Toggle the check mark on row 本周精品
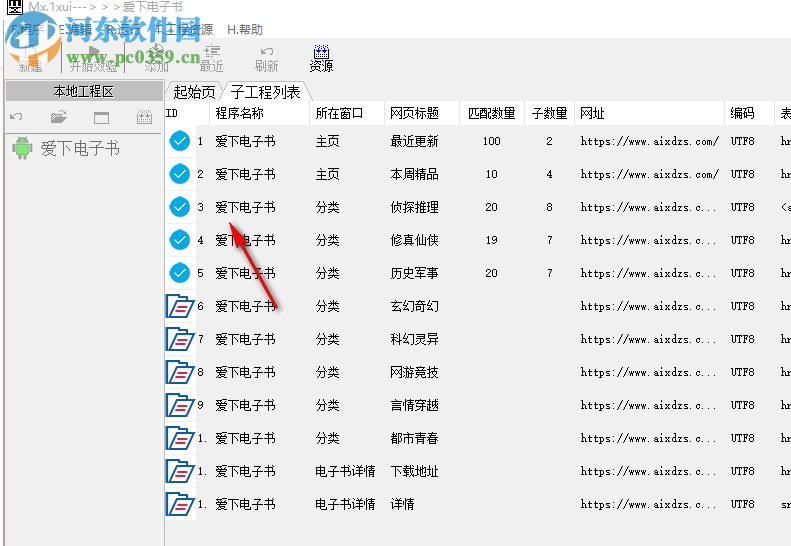791x546 pixels. pos(180,174)
